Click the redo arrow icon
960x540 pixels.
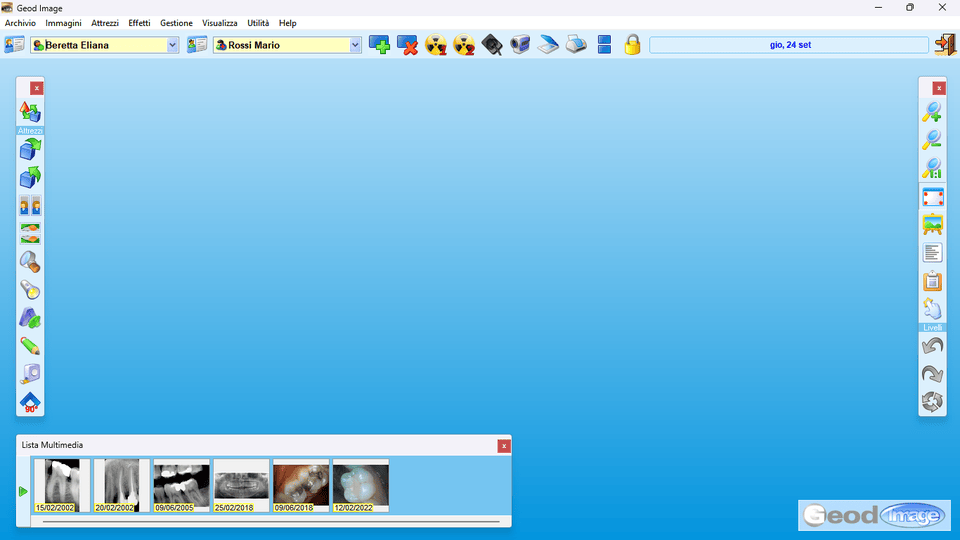pyautogui.click(x=932, y=374)
